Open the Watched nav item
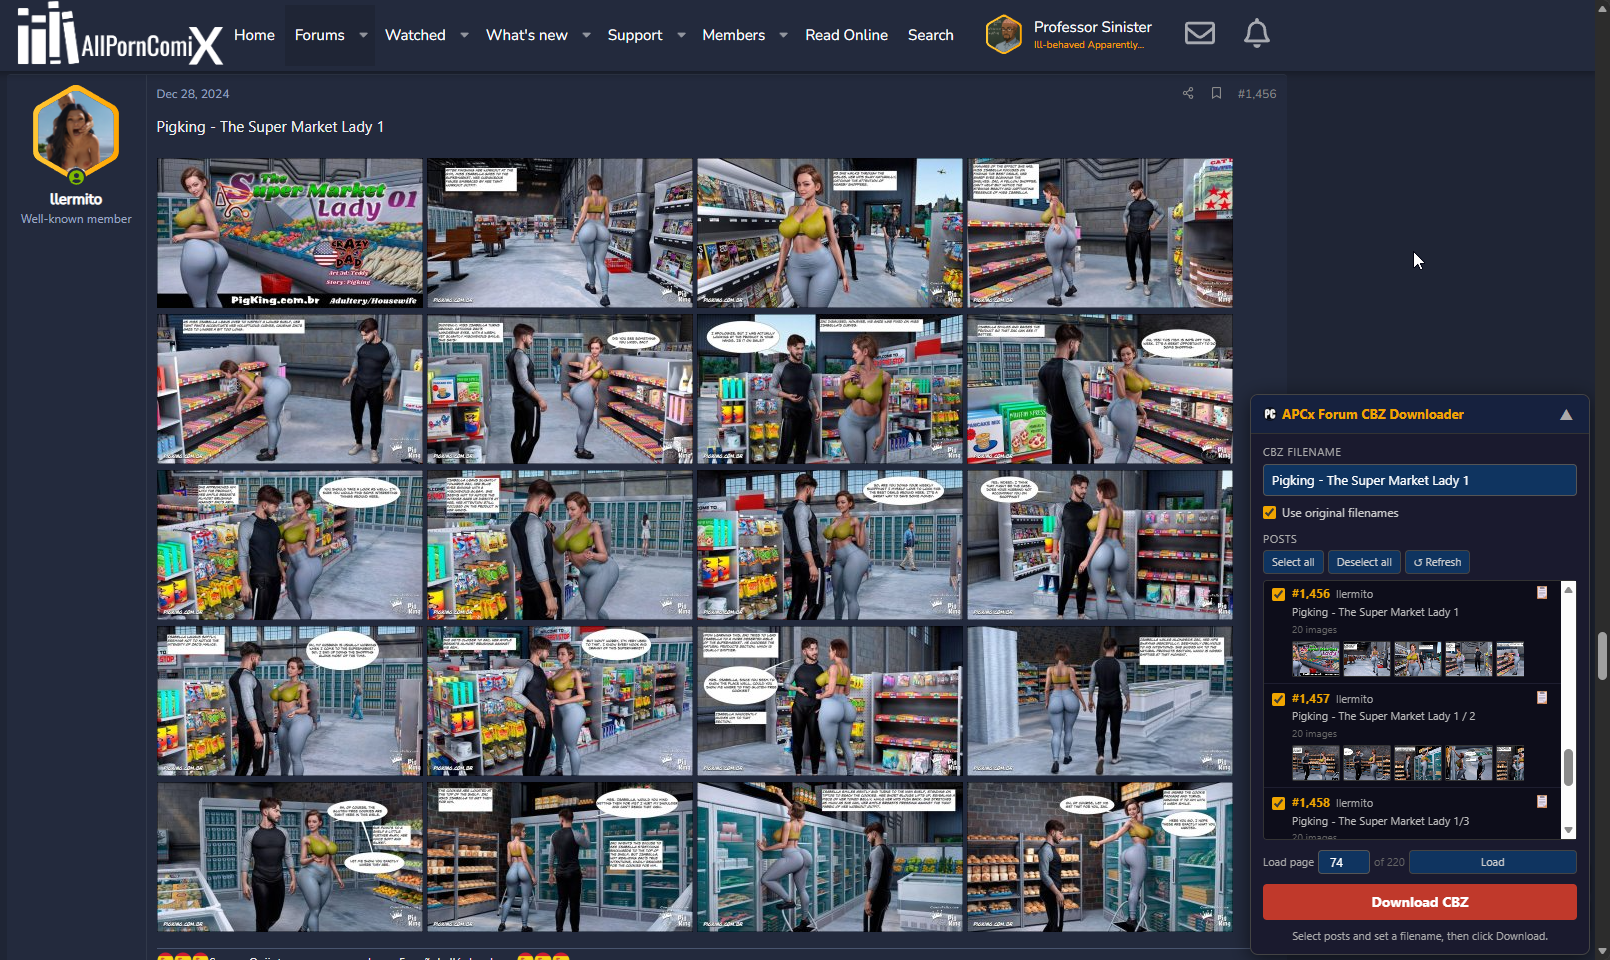The width and height of the screenshot is (1610, 960). point(415,35)
